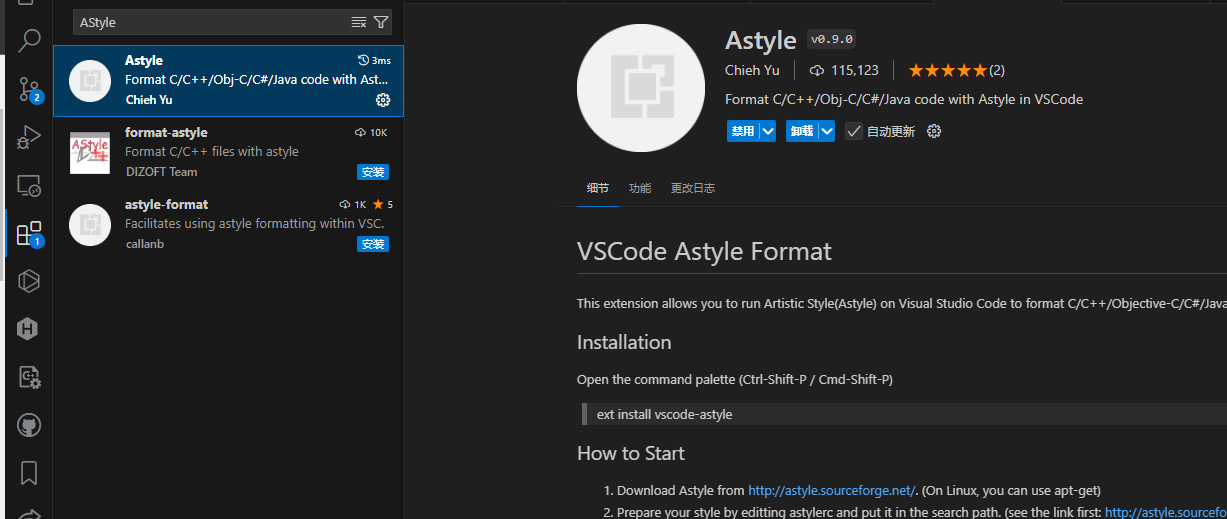Toggle the 自动更新 checkbox
The width and height of the screenshot is (1227, 519).
854,131
